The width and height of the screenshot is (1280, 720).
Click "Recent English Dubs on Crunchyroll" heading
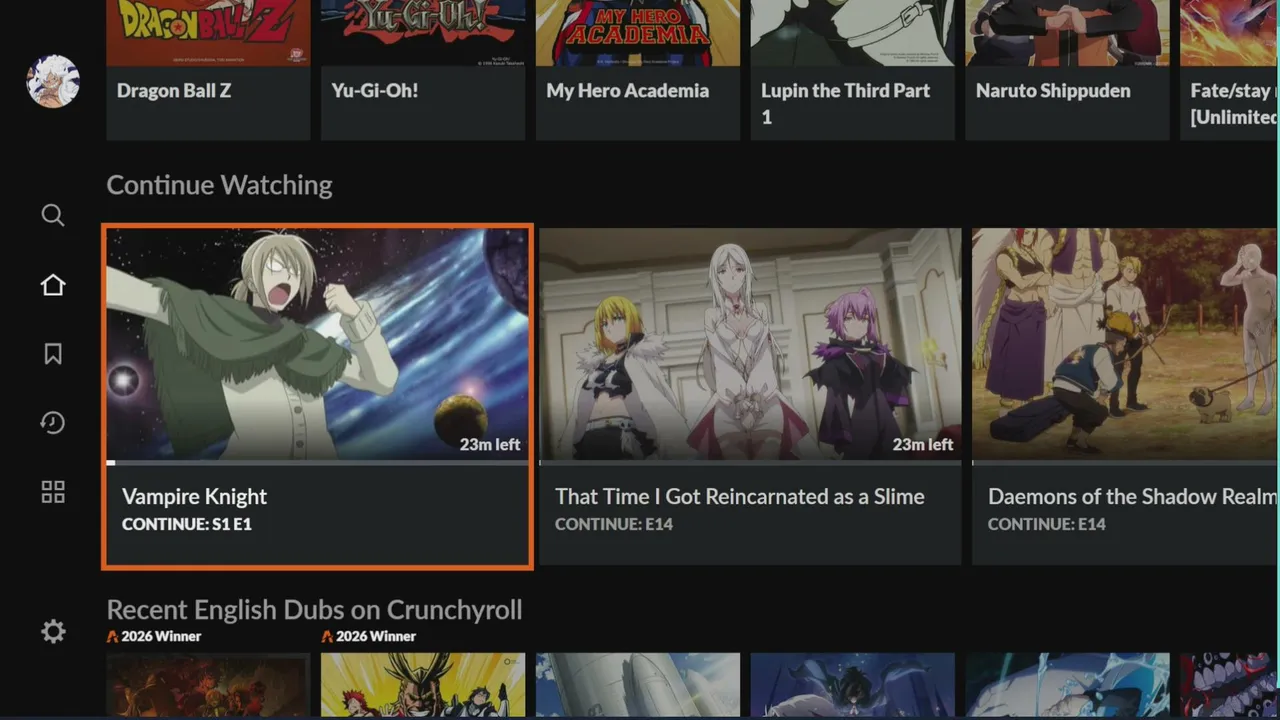[x=314, y=610]
